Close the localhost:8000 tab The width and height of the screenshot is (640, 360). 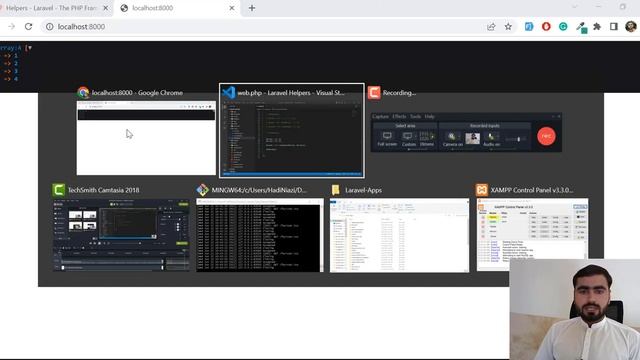click(x=232, y=8)
